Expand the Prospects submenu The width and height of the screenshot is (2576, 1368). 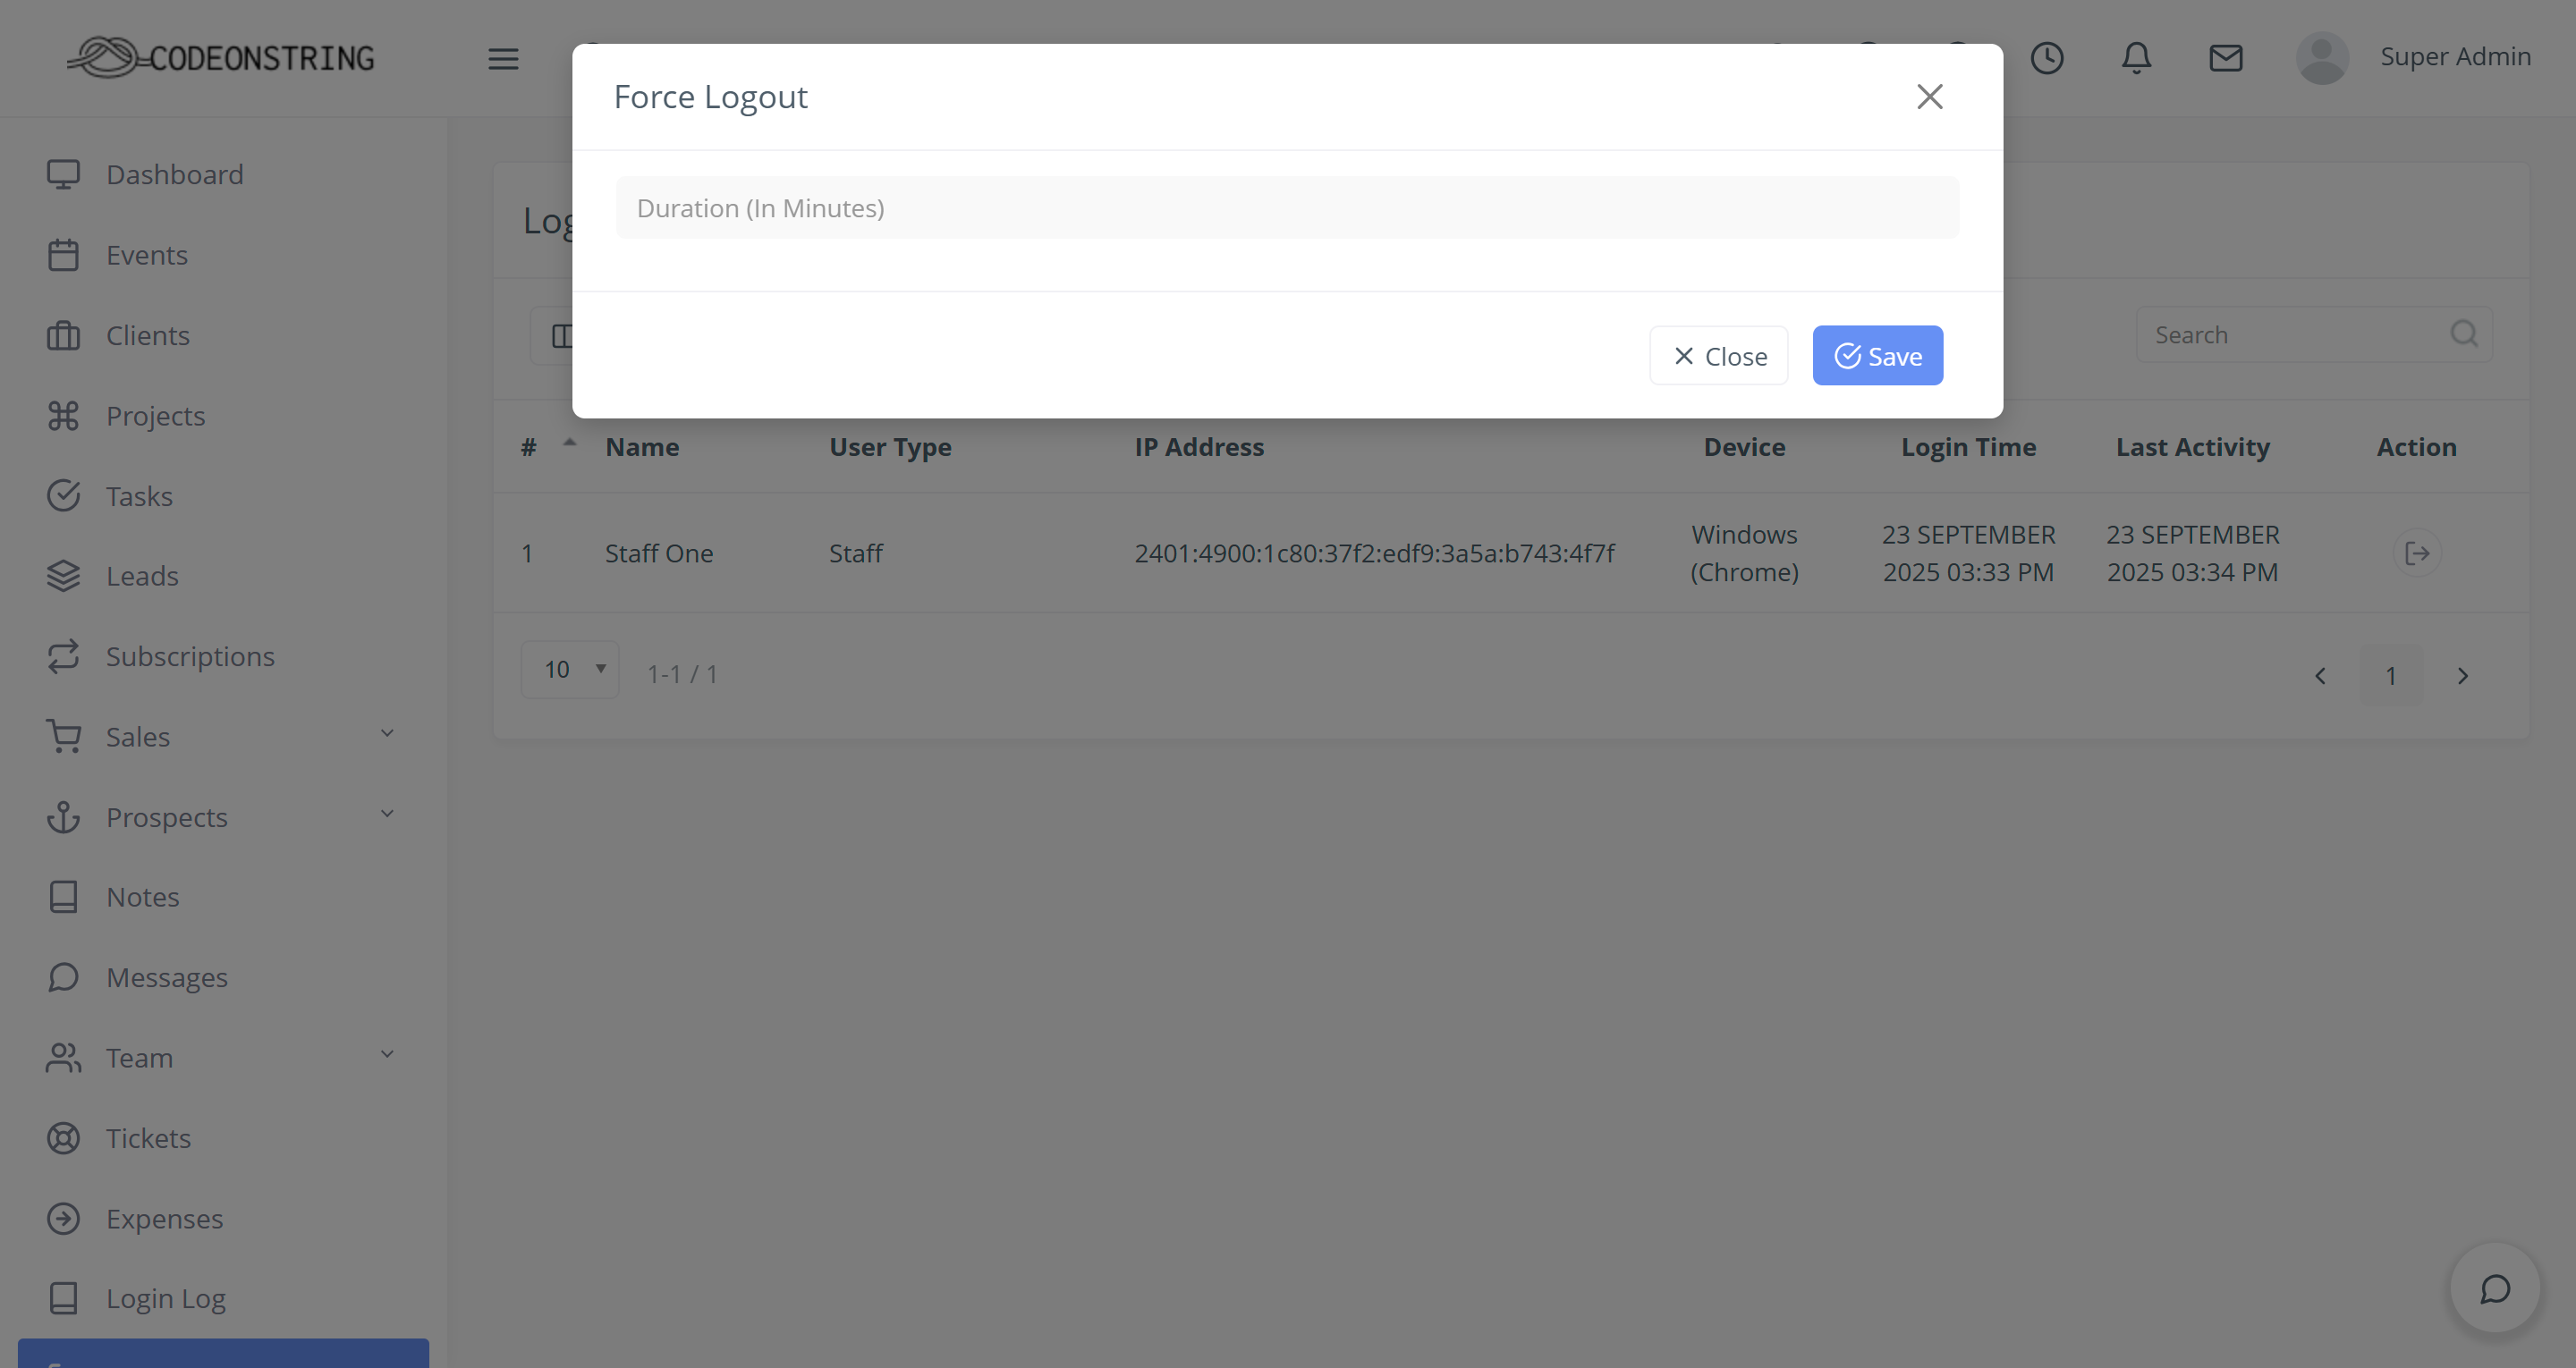point(387,815)
